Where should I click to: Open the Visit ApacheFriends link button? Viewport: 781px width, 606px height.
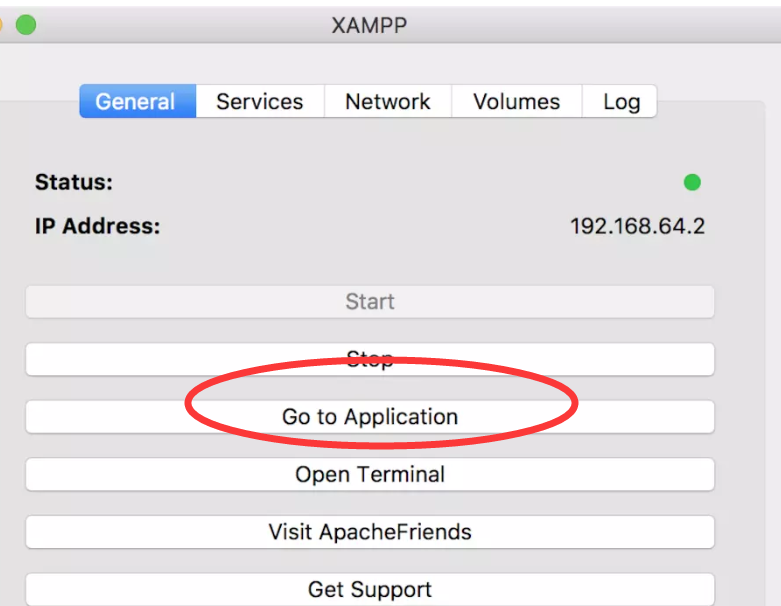click(x=370, y=532)
